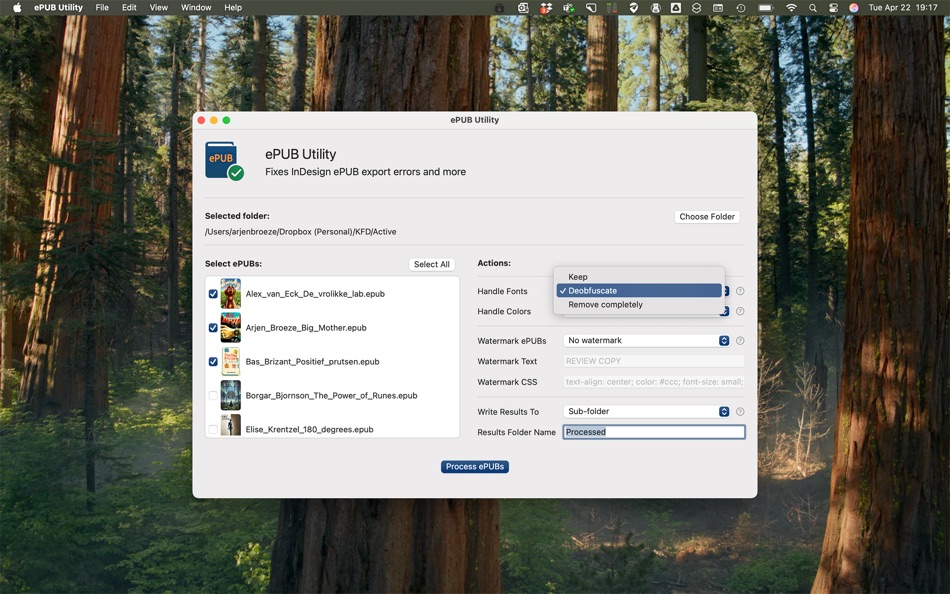Click the Select All button
The height and width of the screenshot is (594, 950).
click(x=431, y=264)
